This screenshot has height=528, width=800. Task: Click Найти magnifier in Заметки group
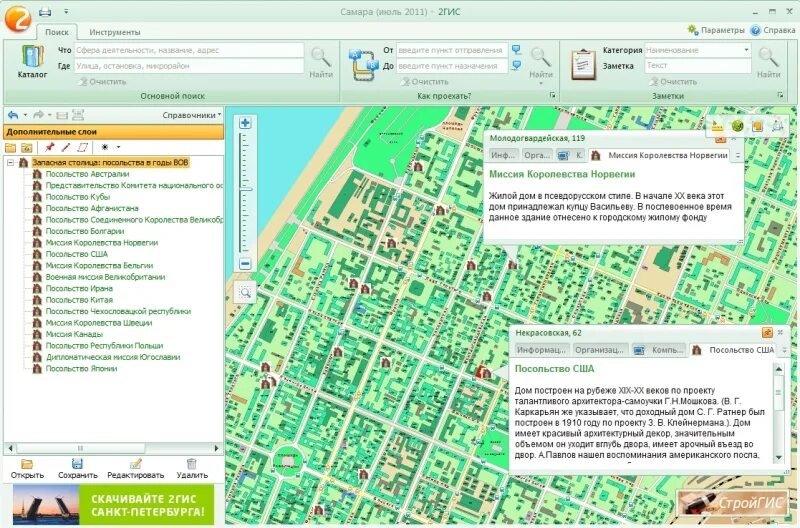tap(768, 62)
